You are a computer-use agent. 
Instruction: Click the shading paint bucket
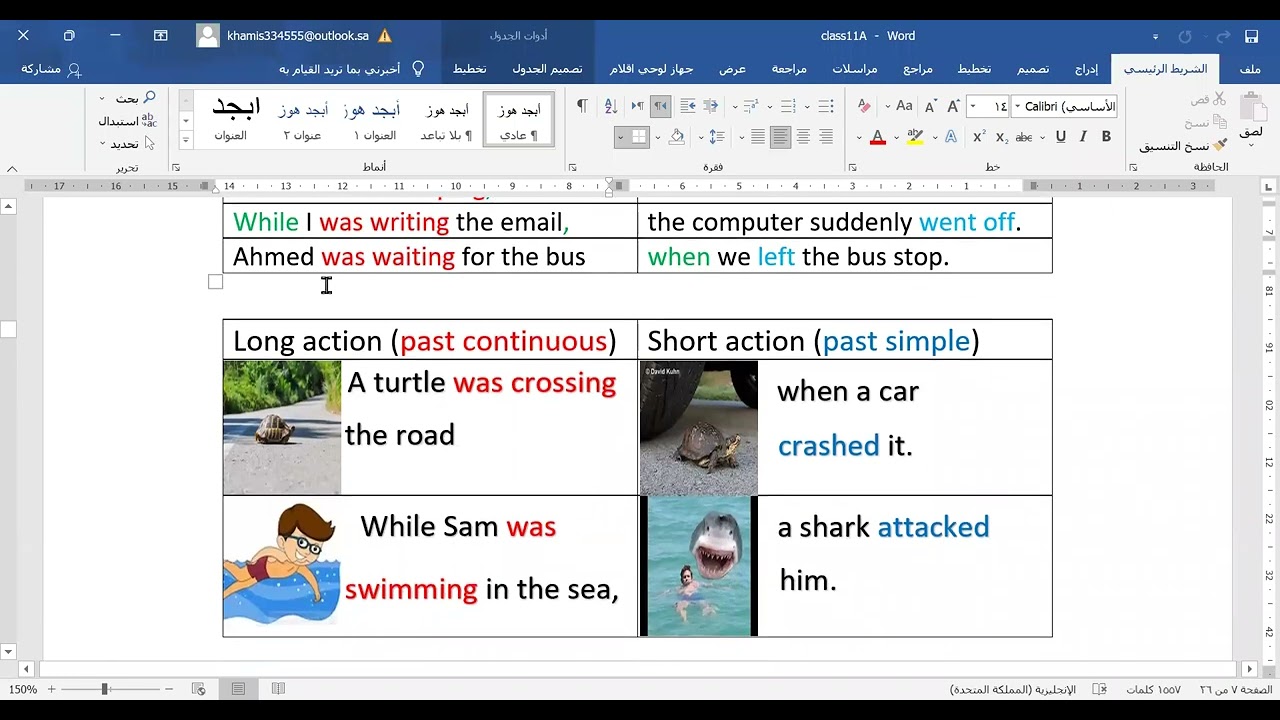(677, 137)
